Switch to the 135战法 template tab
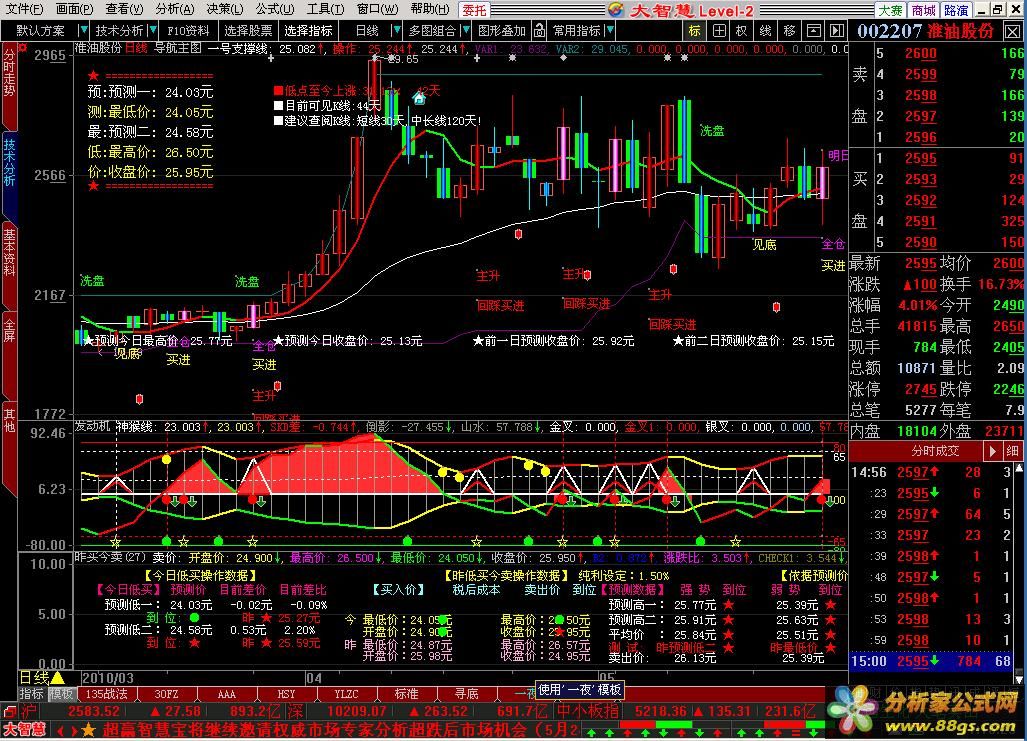The height and width of the screenshot is (741, 1027). 107,693
